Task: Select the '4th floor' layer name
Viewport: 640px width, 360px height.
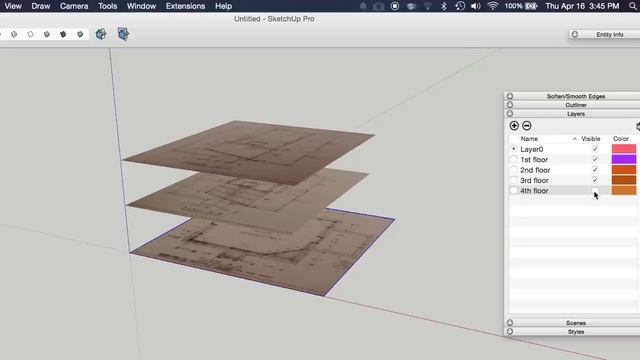Action: [x=534, y=191]
